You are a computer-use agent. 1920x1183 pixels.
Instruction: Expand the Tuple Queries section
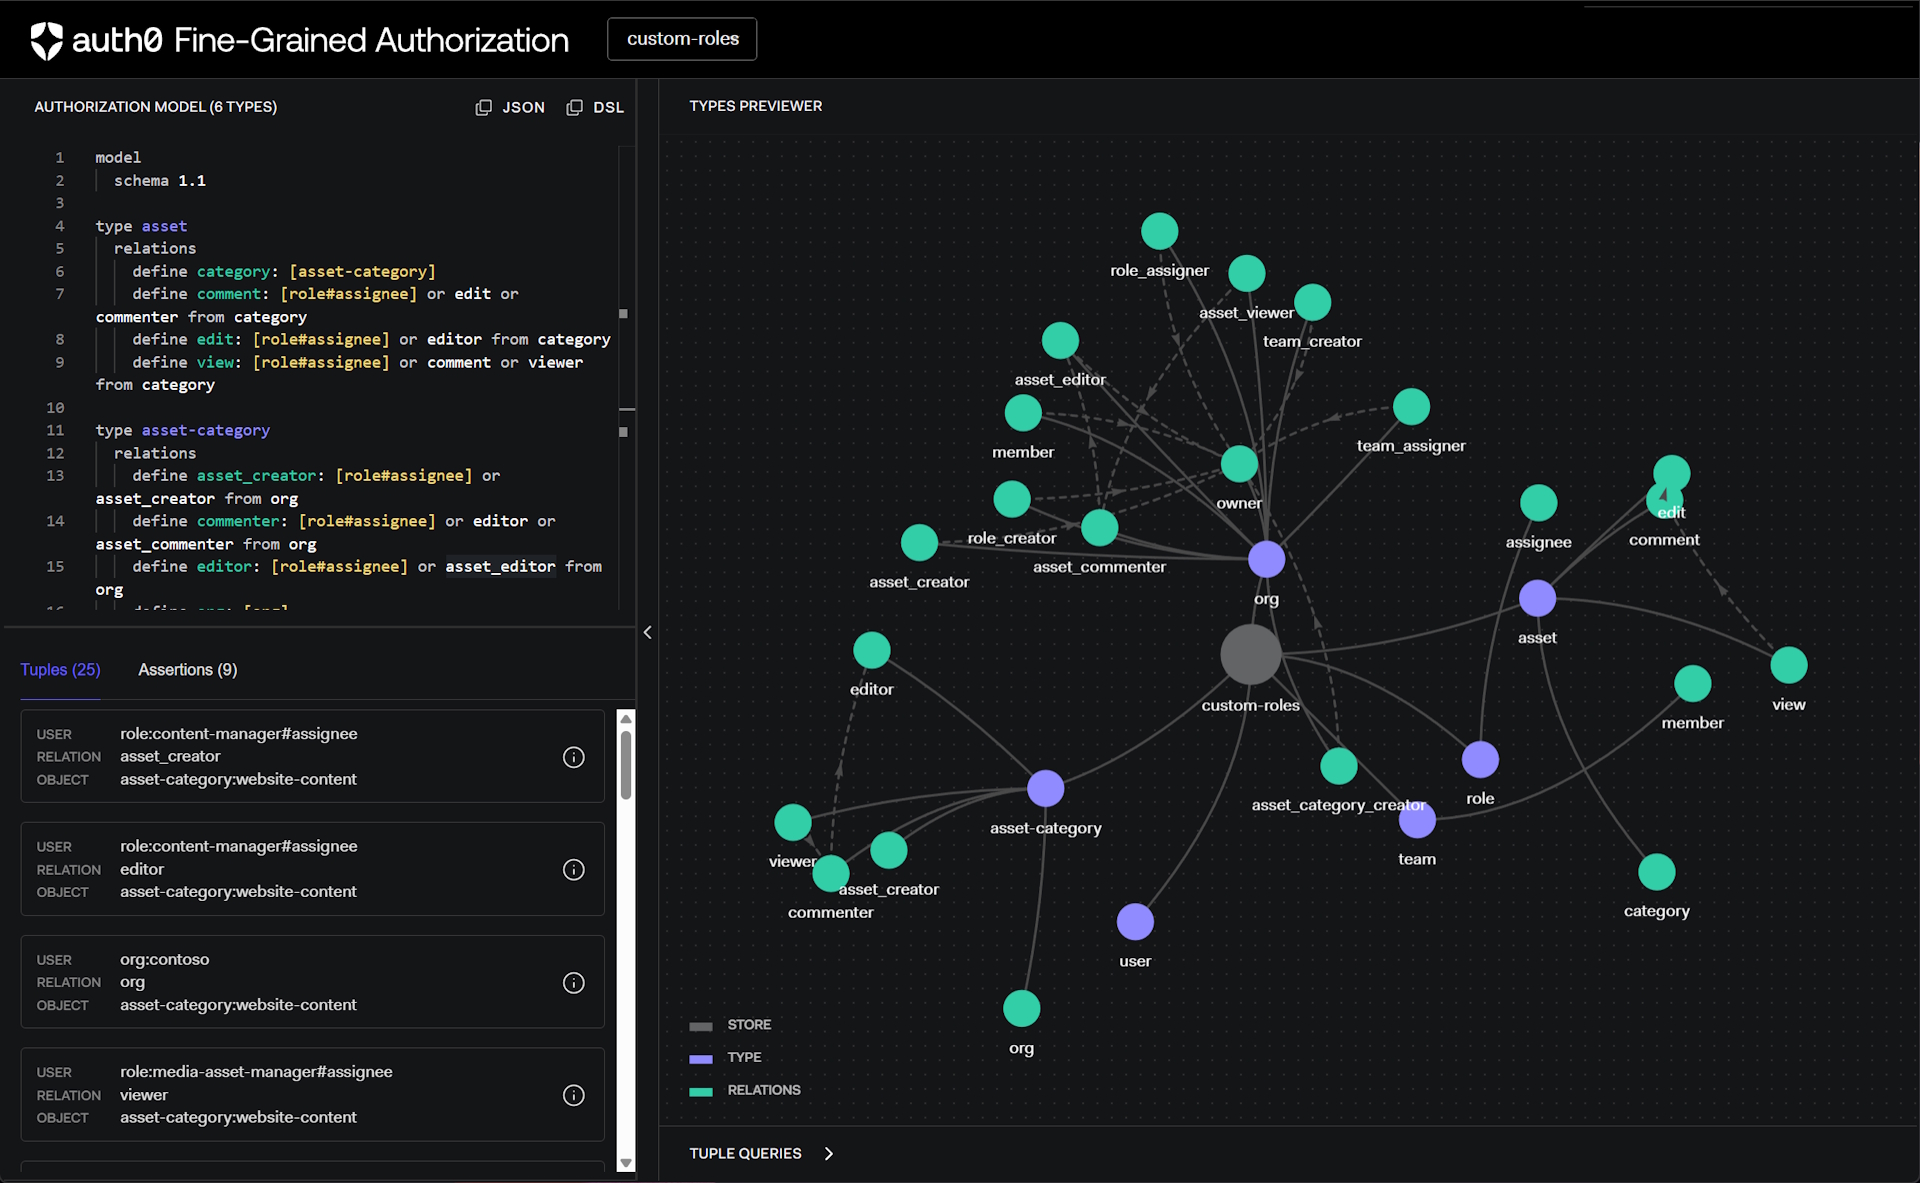tap(828, 1153)
